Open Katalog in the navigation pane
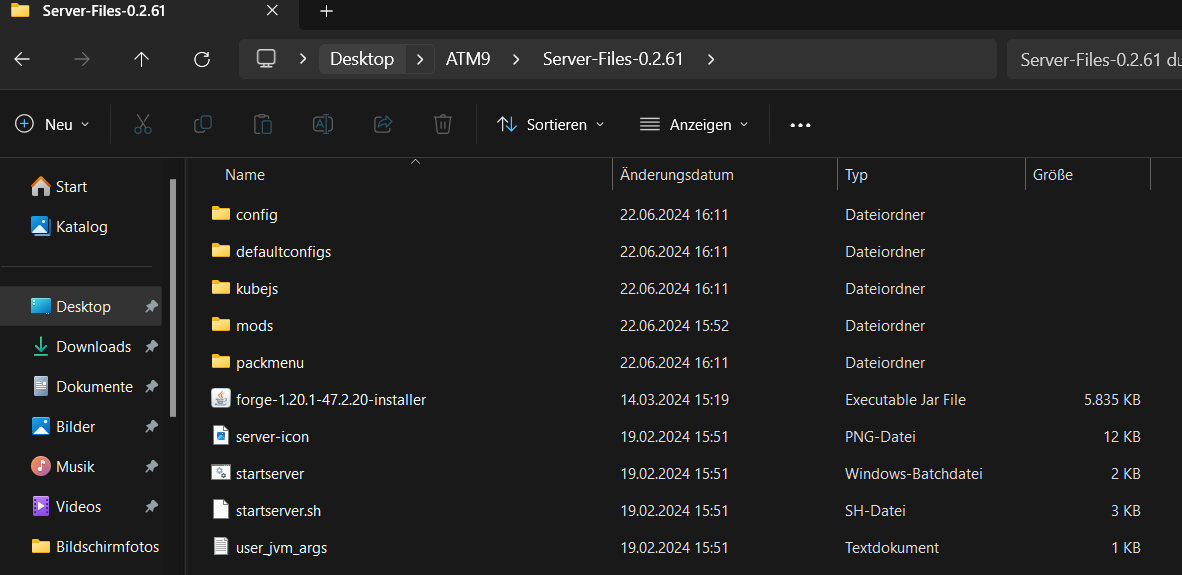The width and height of the screenshot is (1182, 575). pyautogui.click(x=69, y=226)
